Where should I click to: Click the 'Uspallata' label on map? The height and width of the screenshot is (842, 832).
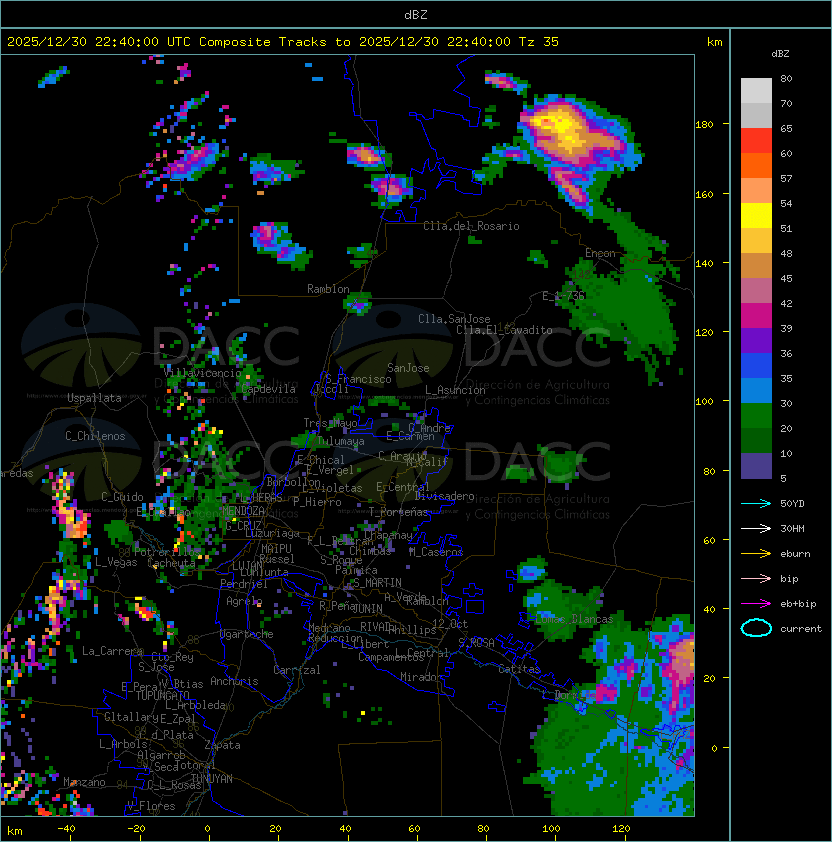pyautogui.click(x=94, y=398)
